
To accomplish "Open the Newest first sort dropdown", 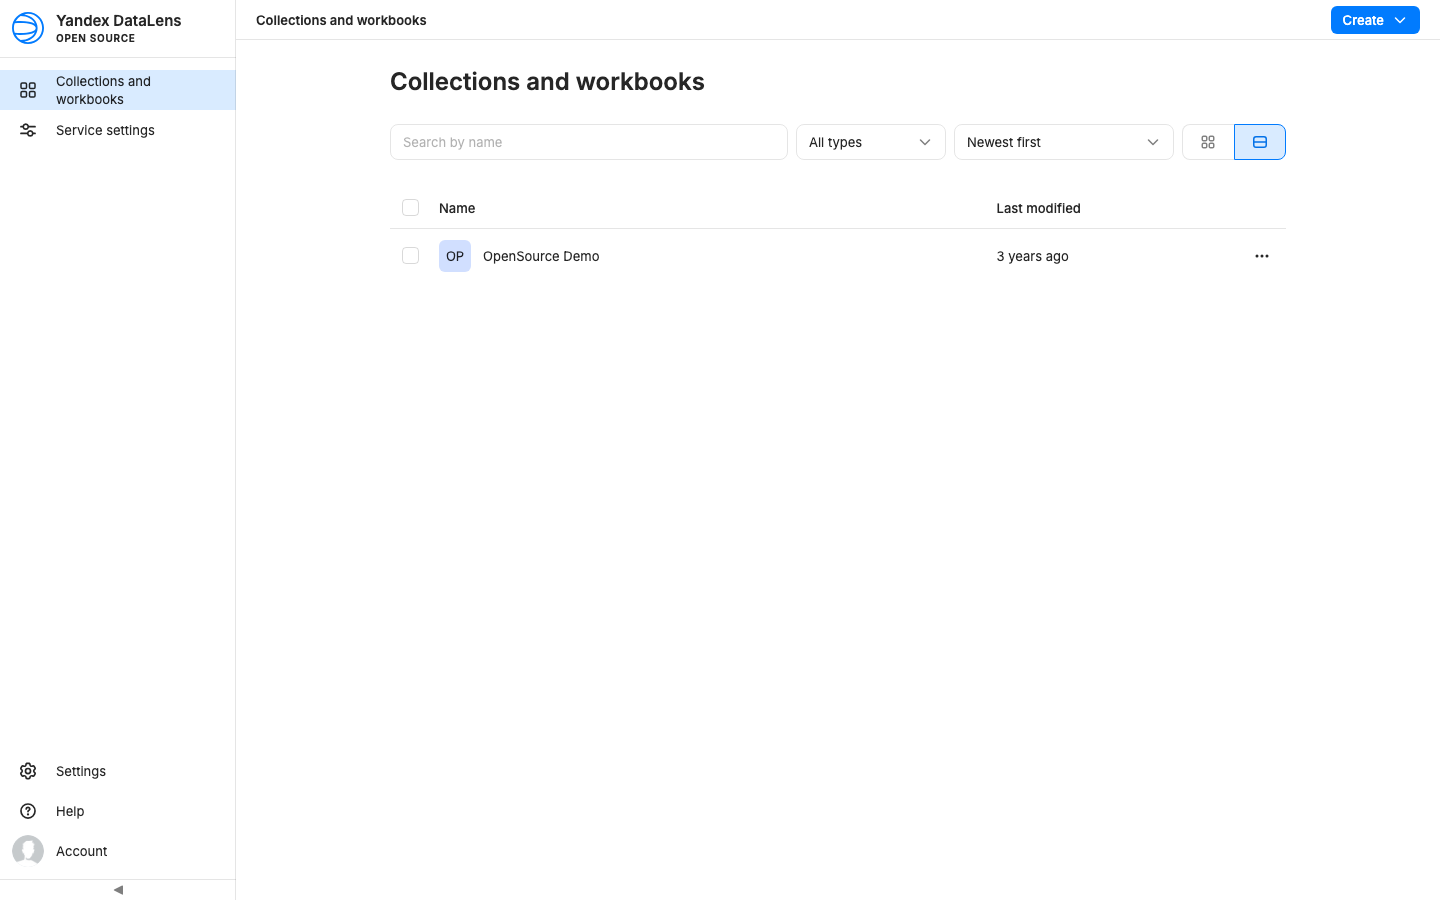I will (x=1064, y=142).
